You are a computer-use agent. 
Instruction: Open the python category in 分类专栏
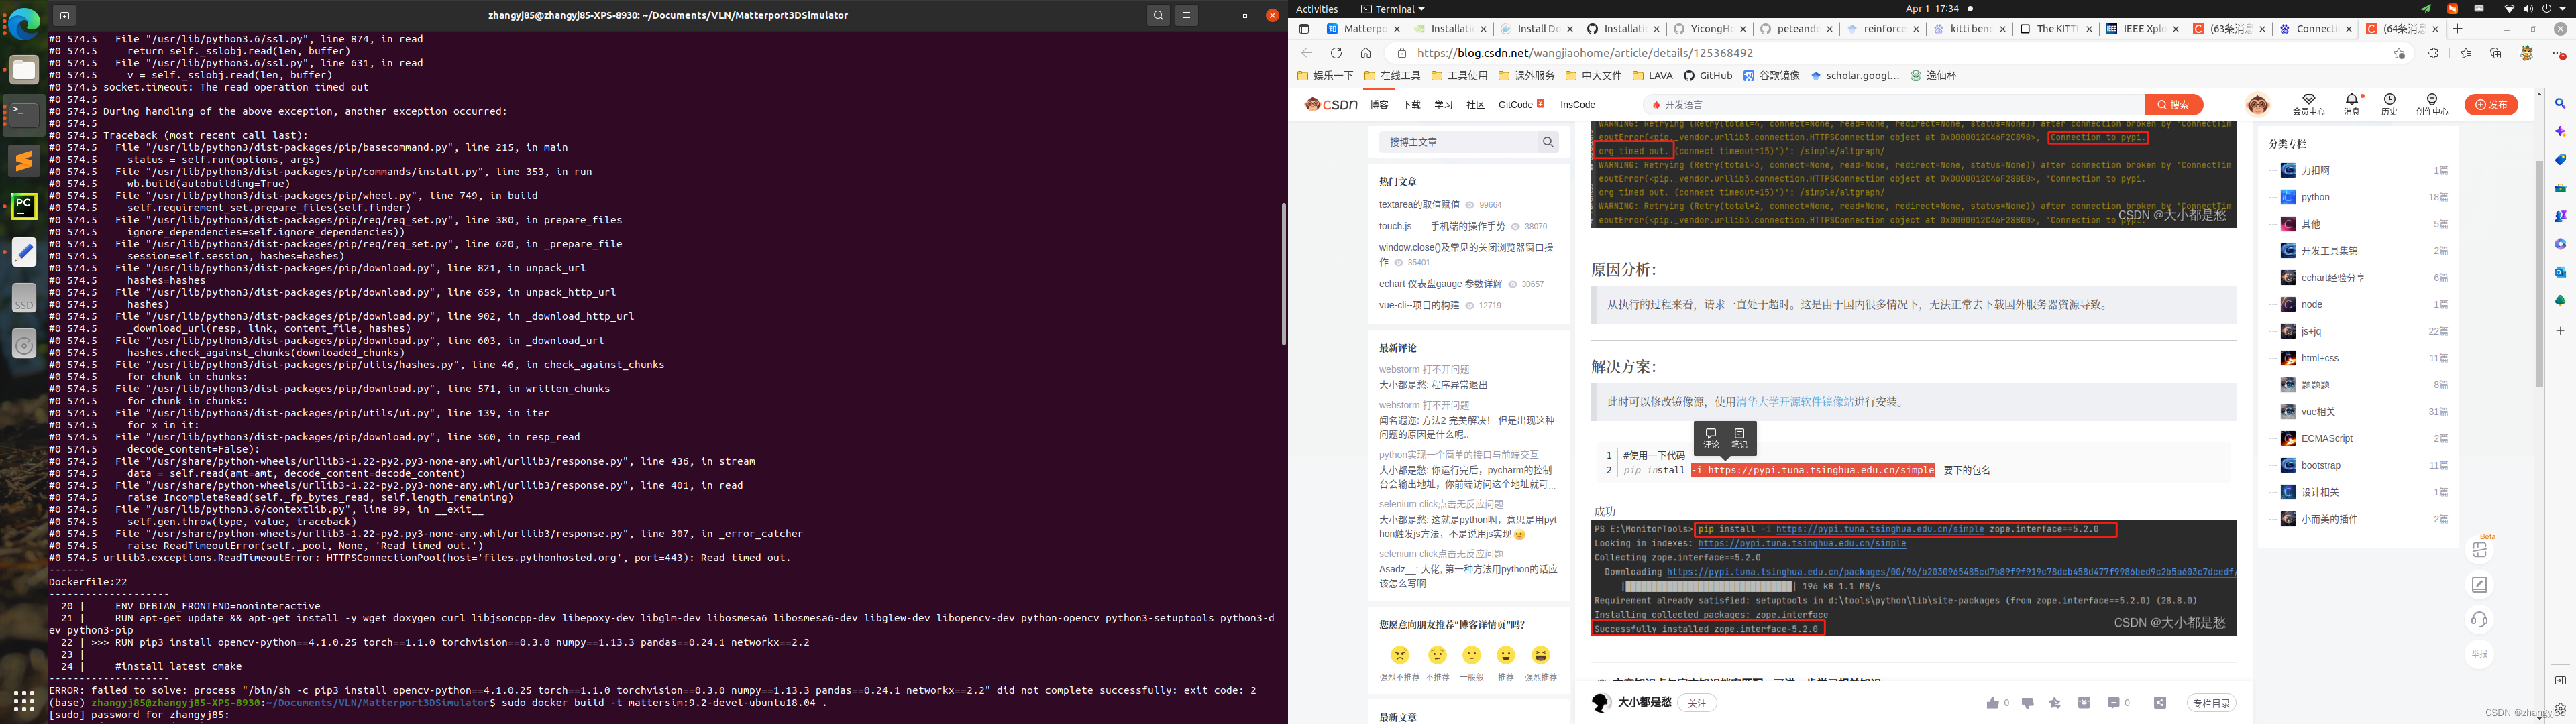(x=2315, y=197)
